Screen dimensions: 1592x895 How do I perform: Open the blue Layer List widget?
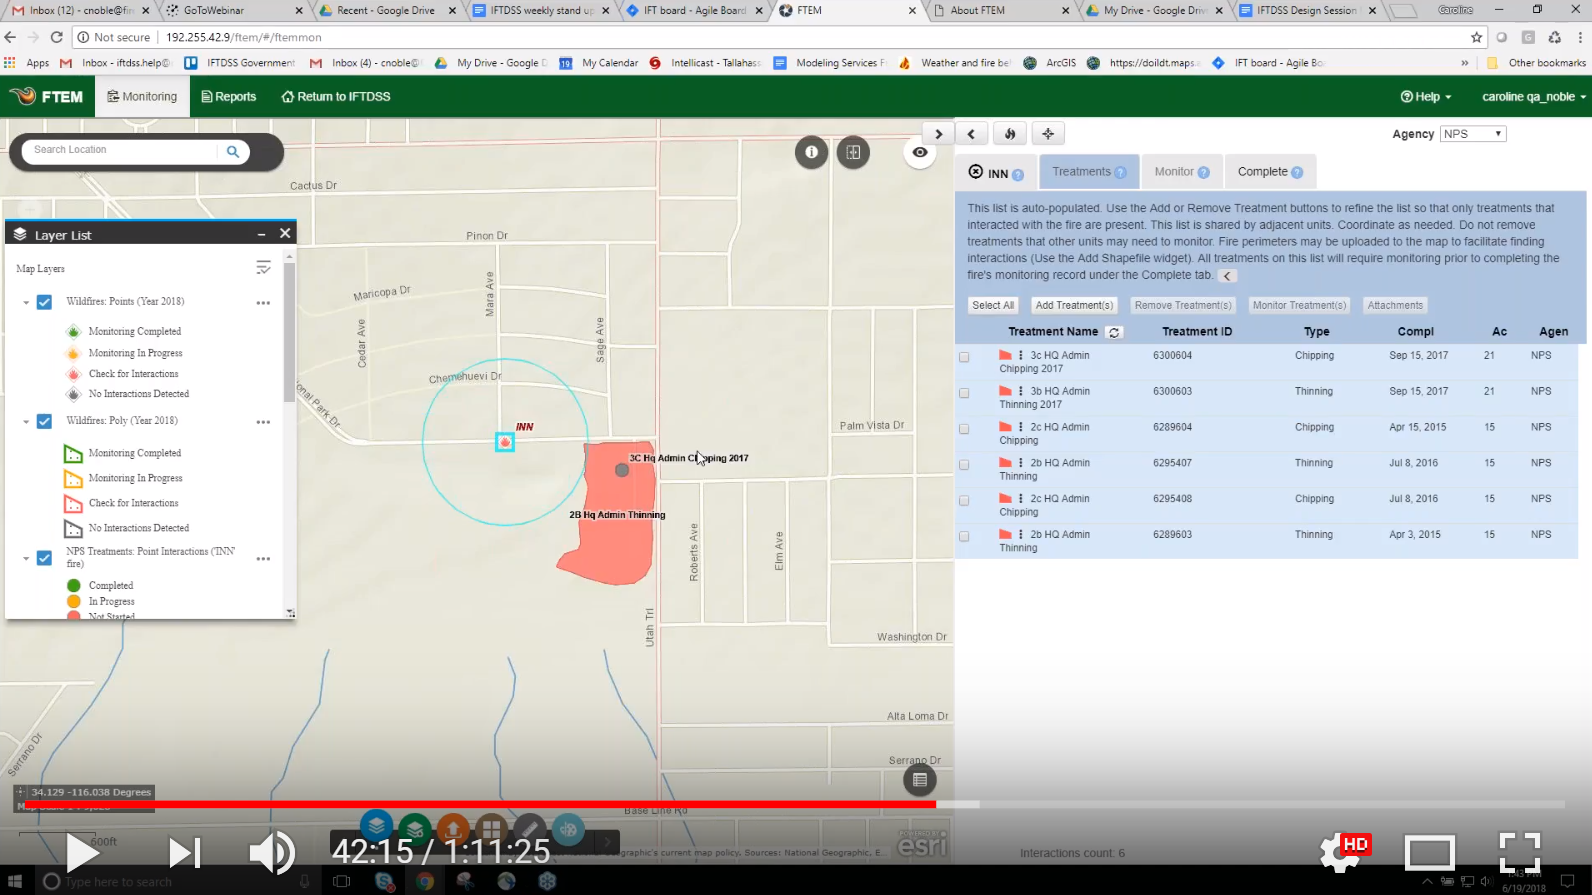pos(376,826)
